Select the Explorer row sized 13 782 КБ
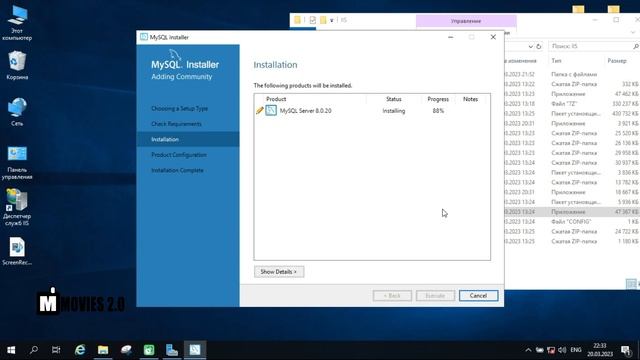This screenshot has height=360, width=640. tap(572, 182)
